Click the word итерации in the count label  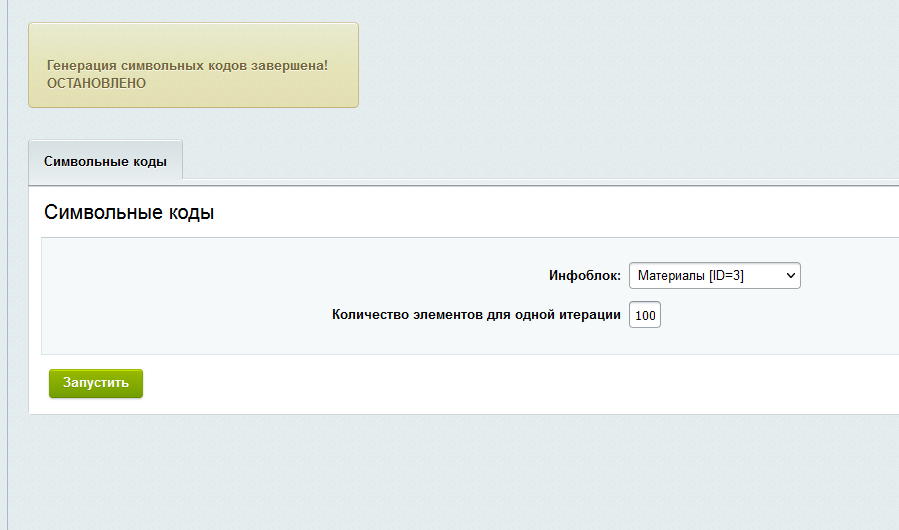pos(591,315)
